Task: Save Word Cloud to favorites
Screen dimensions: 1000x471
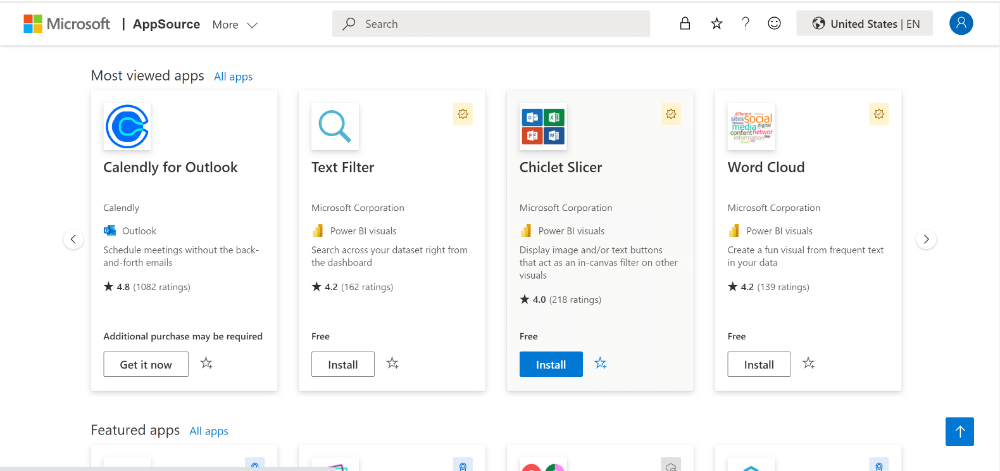Action: click(x=808, y=363)
